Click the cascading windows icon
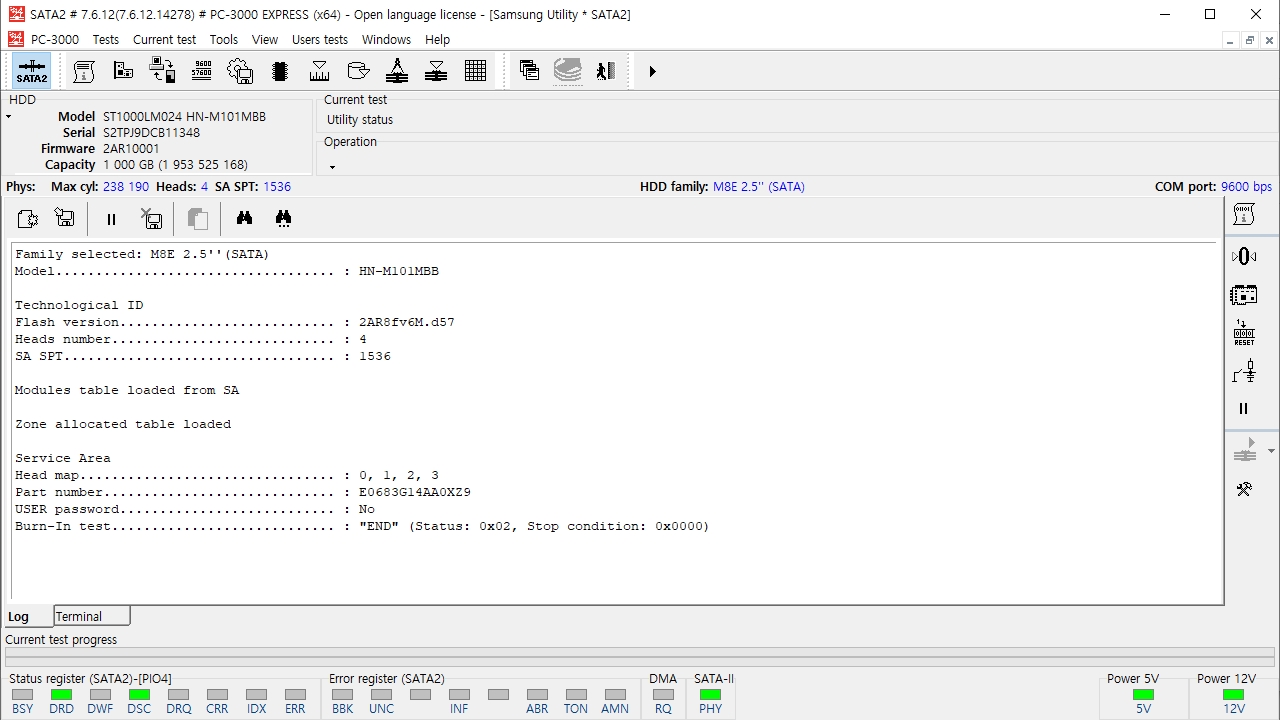The width and height of the screenshot is (1280, 720). 529,71
